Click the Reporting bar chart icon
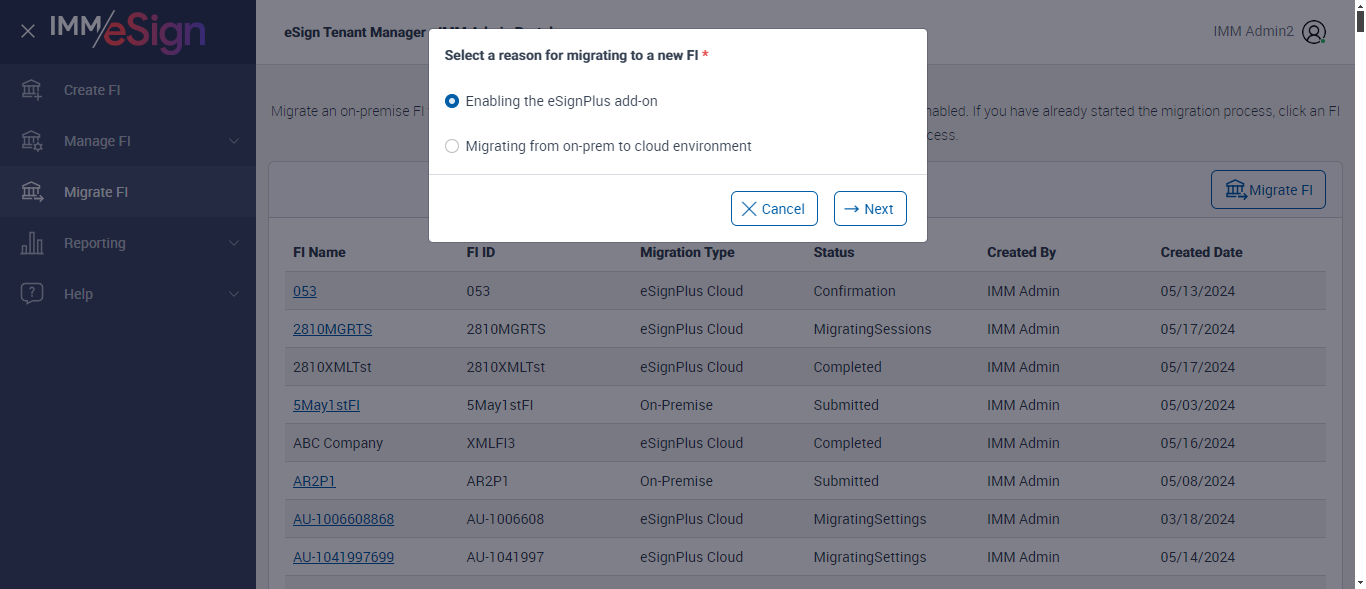 pyautogui.click(x=32, y=243)
